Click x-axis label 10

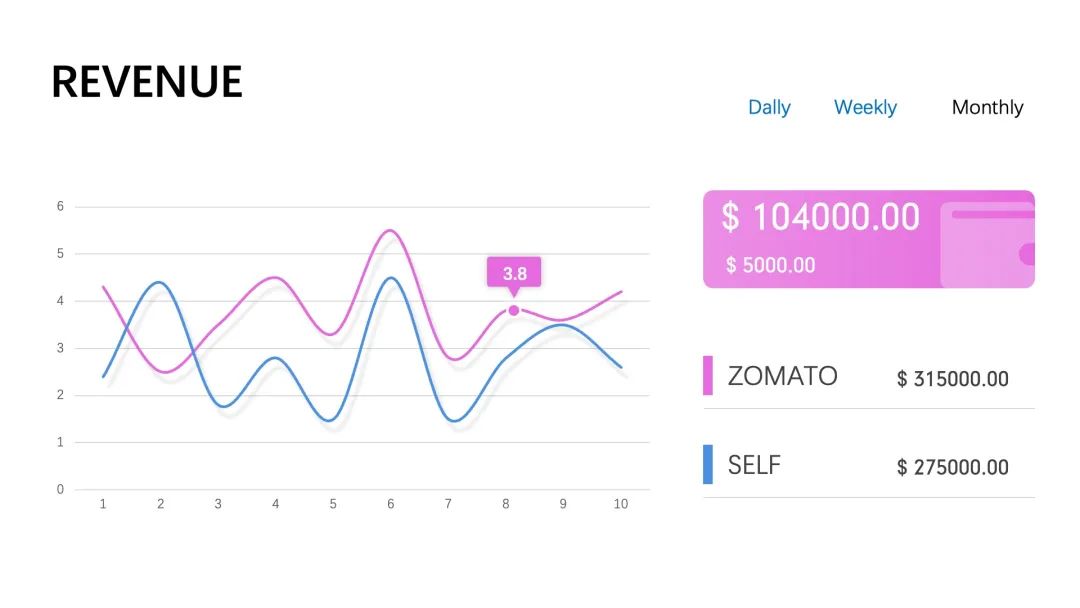(x=620, y=504)
